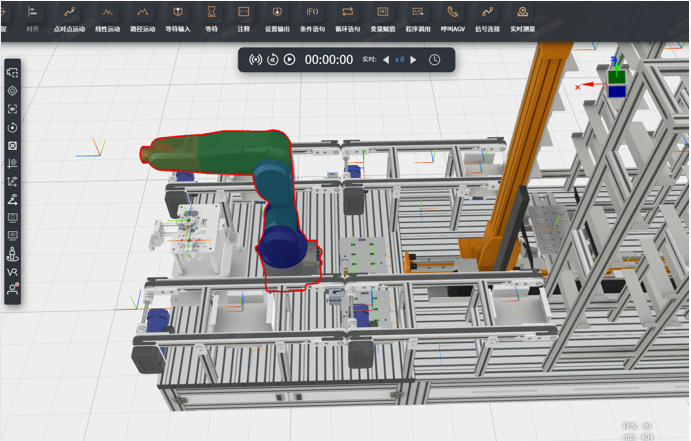
Task: Select the 线性运动 linear motion tool
Action: (107, 18)
